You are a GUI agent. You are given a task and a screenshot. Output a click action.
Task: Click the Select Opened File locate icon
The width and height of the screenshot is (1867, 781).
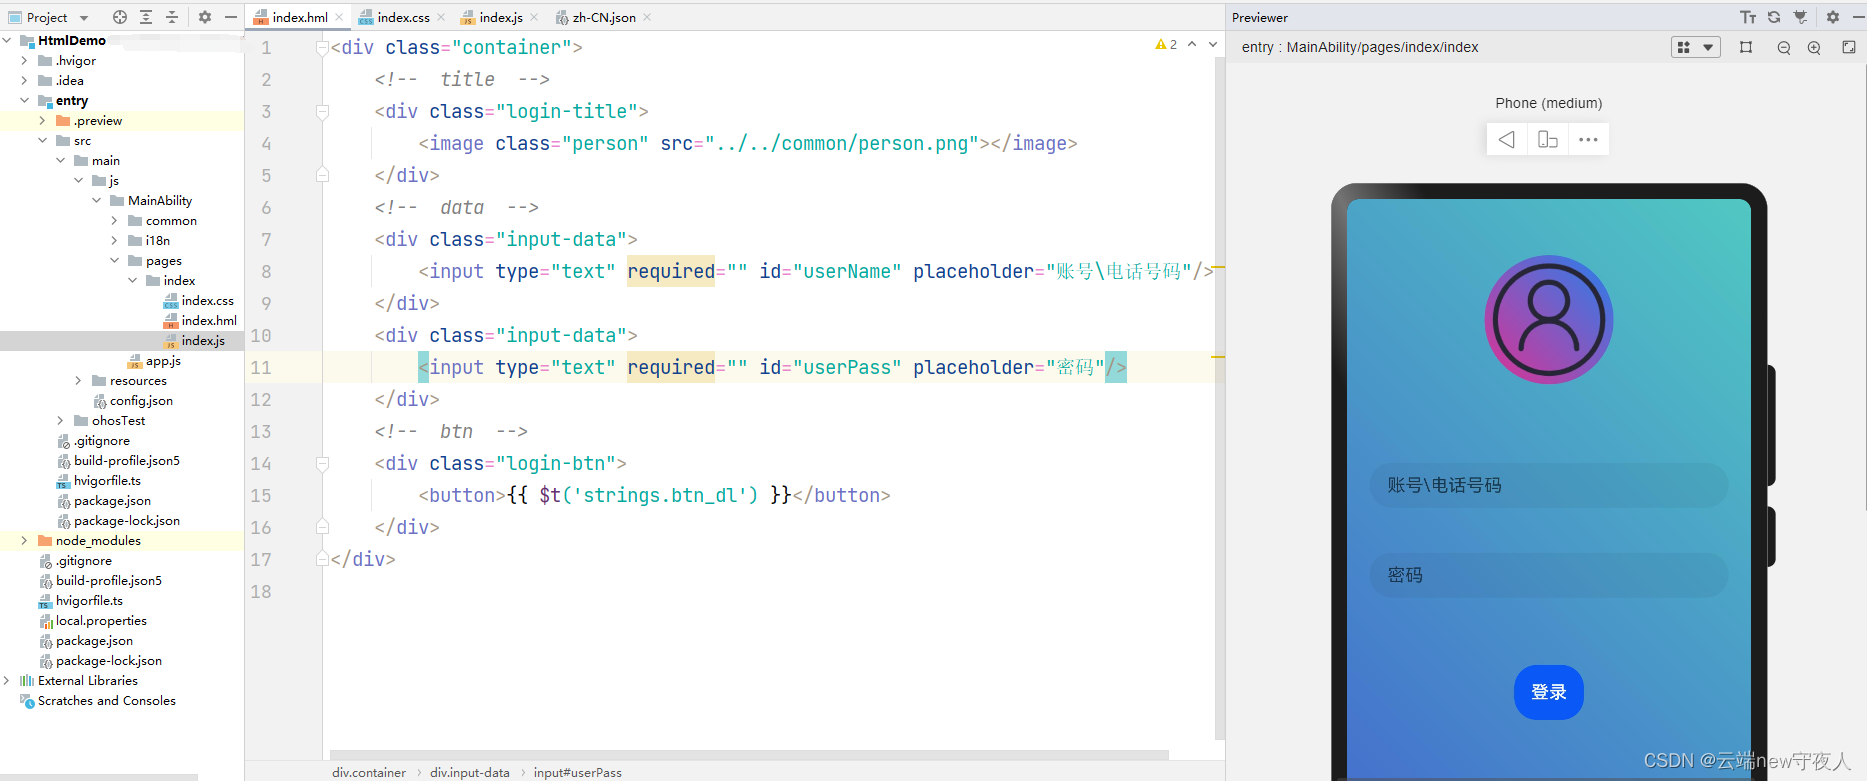120,17
